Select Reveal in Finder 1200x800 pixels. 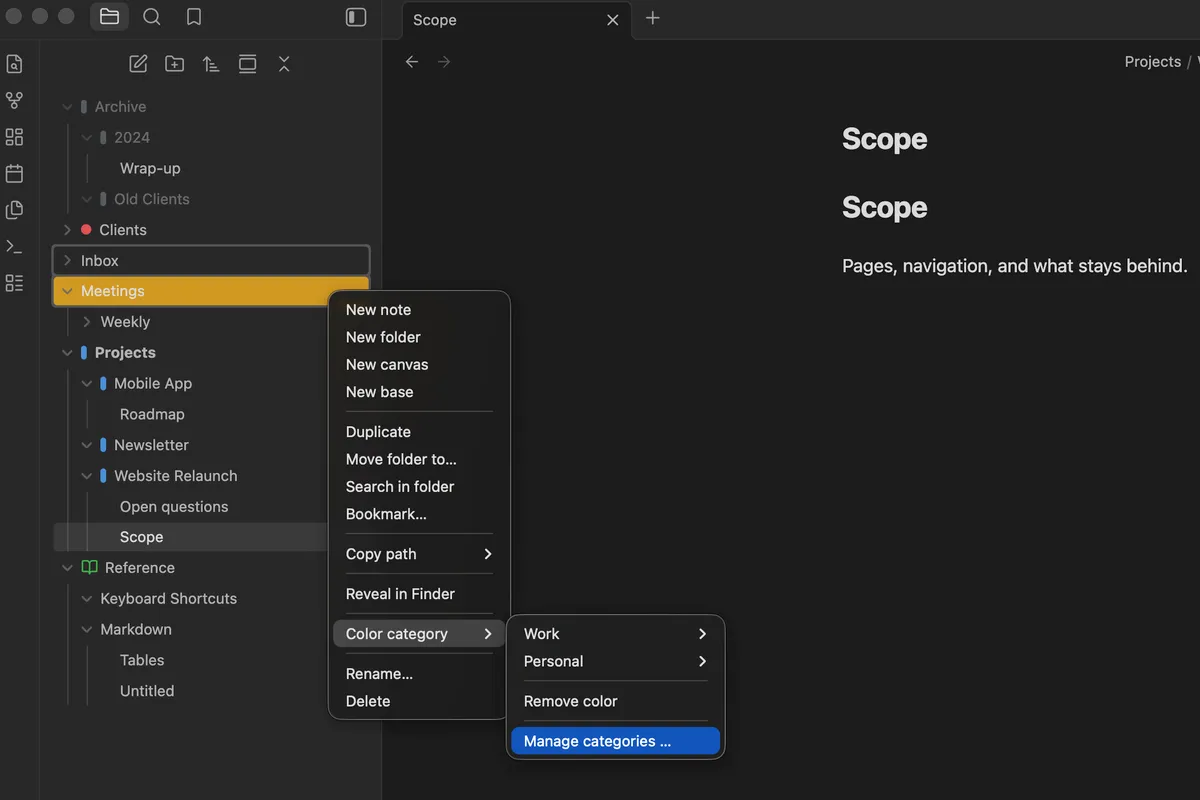tap(419, 594)
